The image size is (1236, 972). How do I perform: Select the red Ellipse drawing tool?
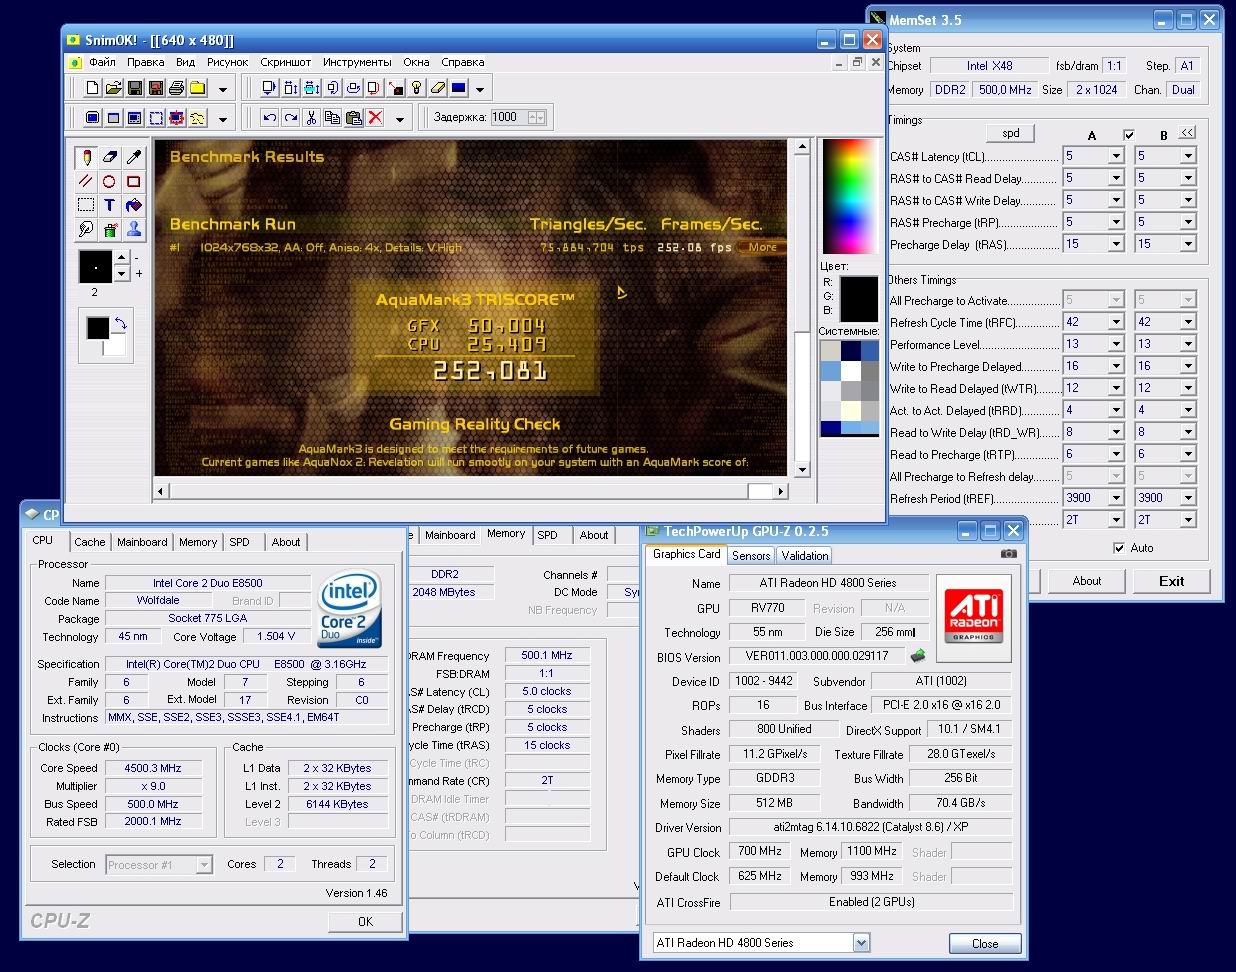tap(110, 181)
